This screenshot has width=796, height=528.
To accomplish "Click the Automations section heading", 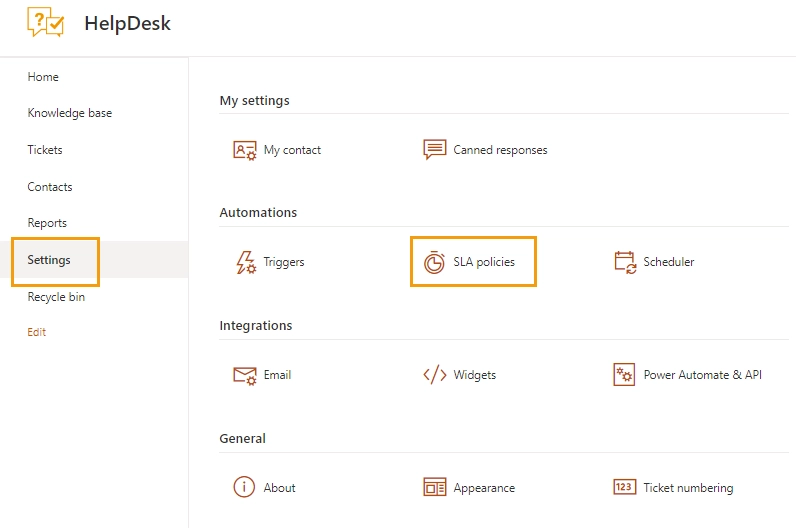I will tap(258, 212).
